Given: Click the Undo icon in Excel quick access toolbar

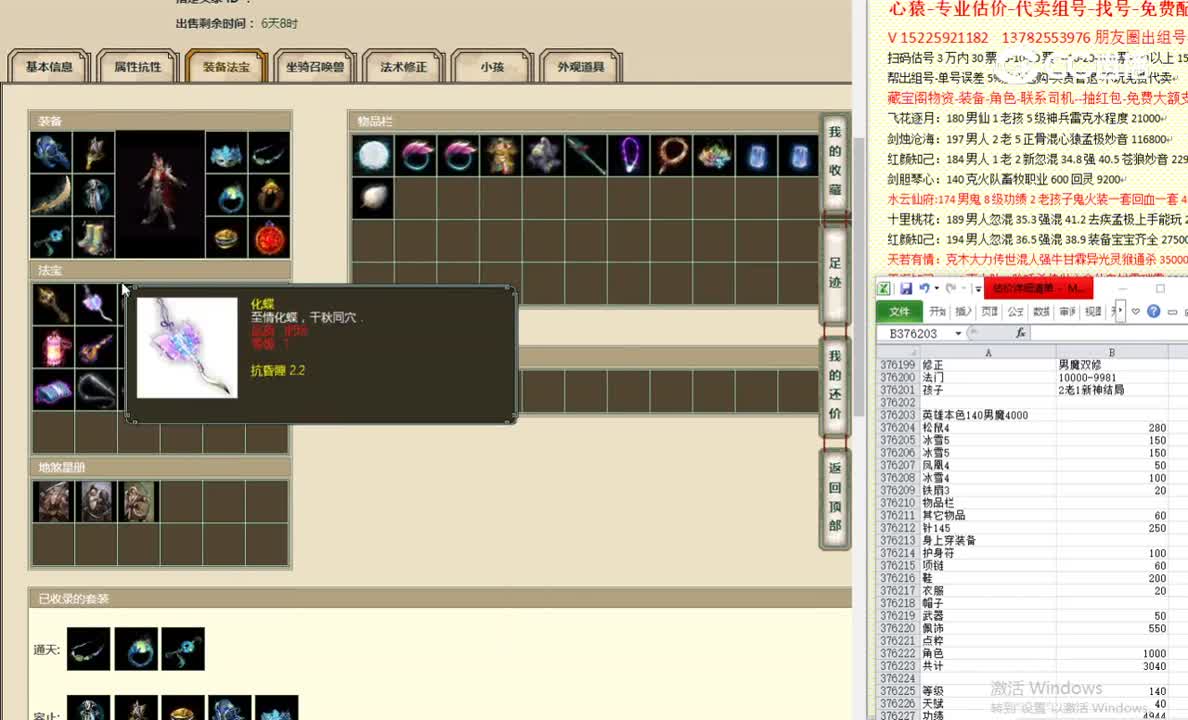Looking at the screenshot, I should tap(924, 288).
